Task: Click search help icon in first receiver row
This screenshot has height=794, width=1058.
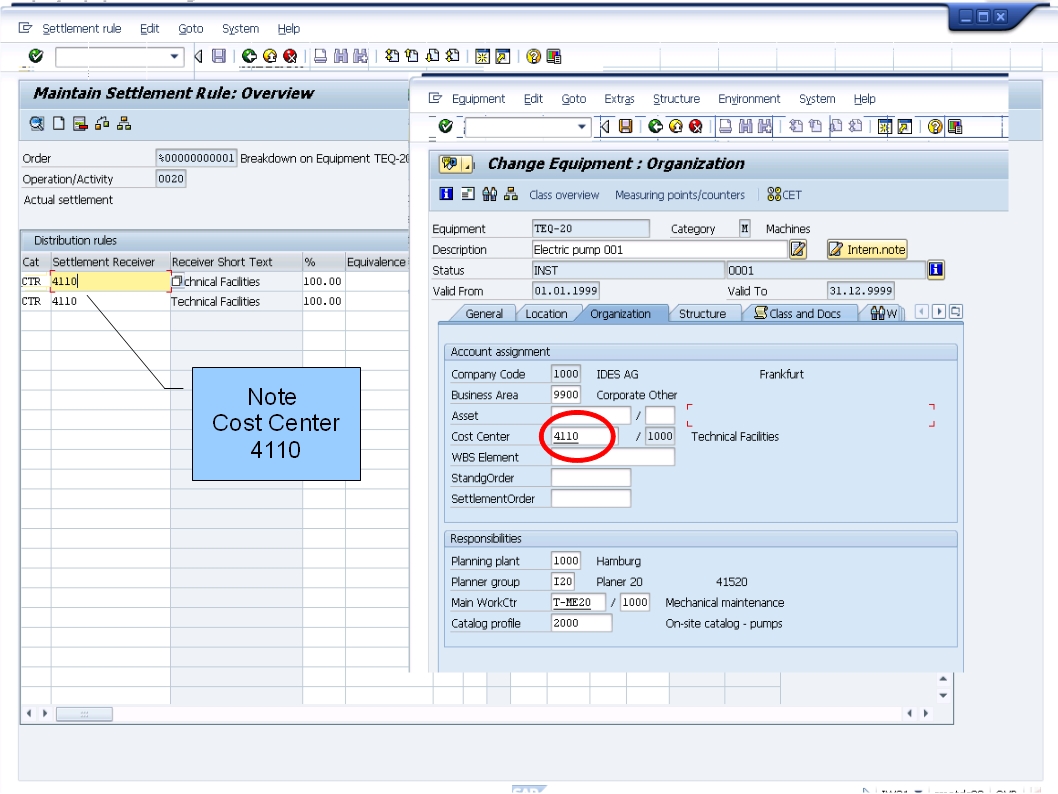Action: click(x=177, y=281)
